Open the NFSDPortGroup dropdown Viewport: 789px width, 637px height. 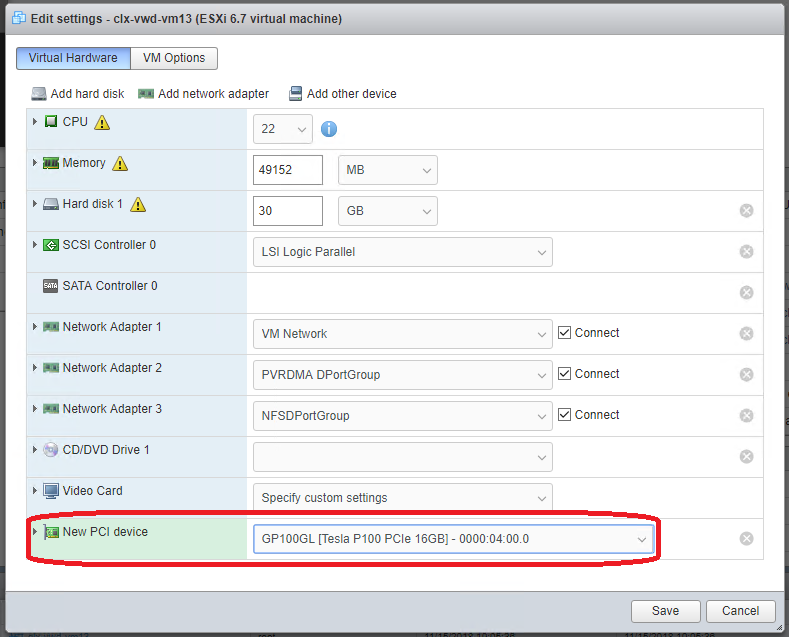[403, 416]
